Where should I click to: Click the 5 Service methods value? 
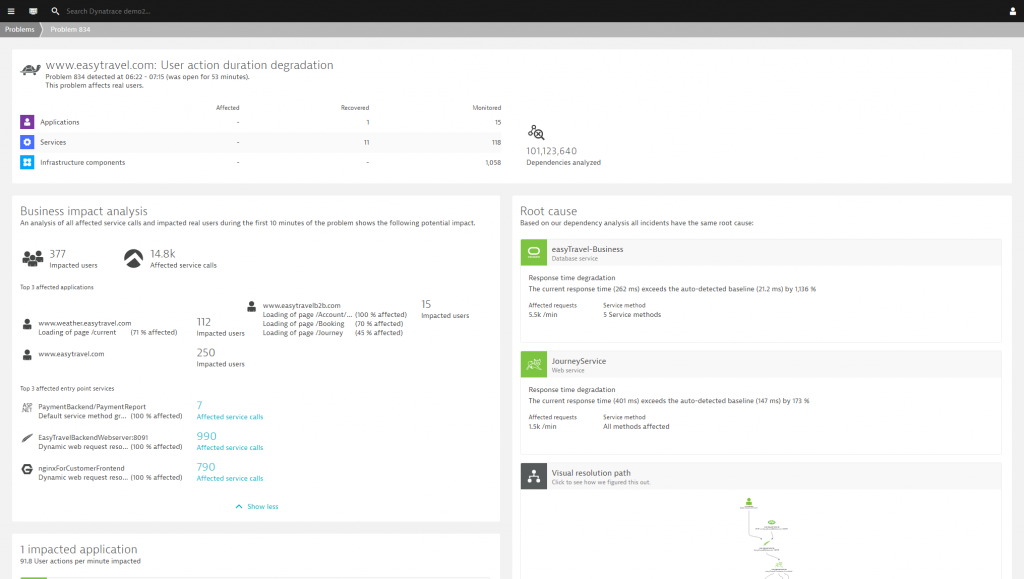point(632,315)
